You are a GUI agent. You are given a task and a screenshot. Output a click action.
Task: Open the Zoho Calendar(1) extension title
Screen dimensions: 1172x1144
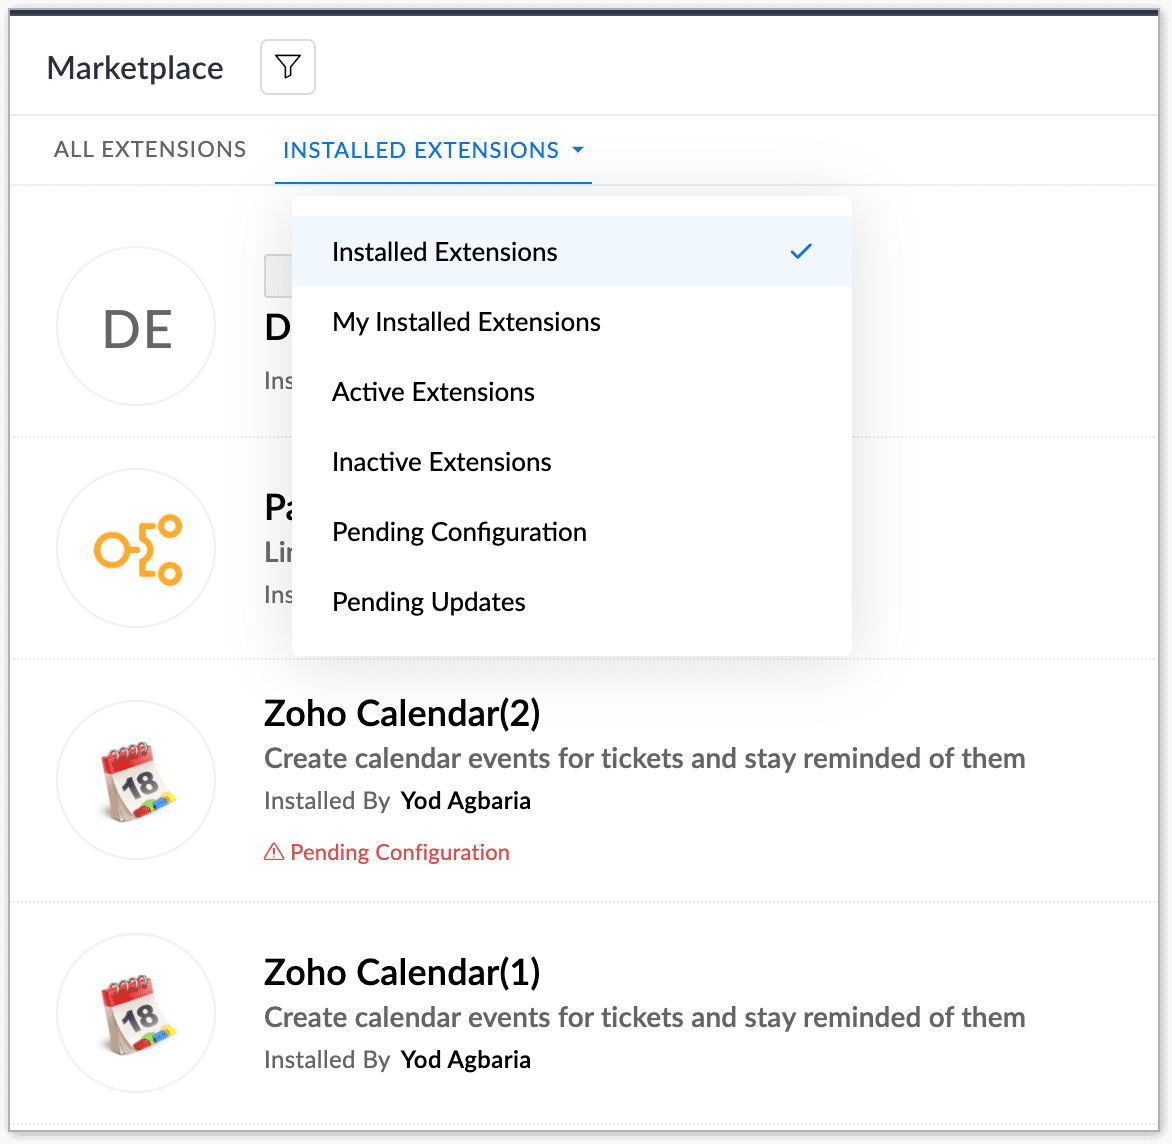402,972
